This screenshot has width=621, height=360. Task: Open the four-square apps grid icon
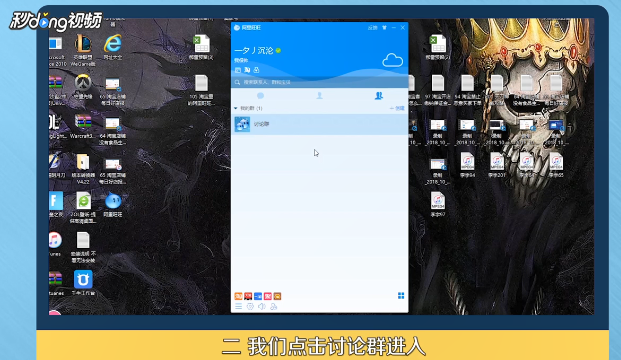pos(401,296)
